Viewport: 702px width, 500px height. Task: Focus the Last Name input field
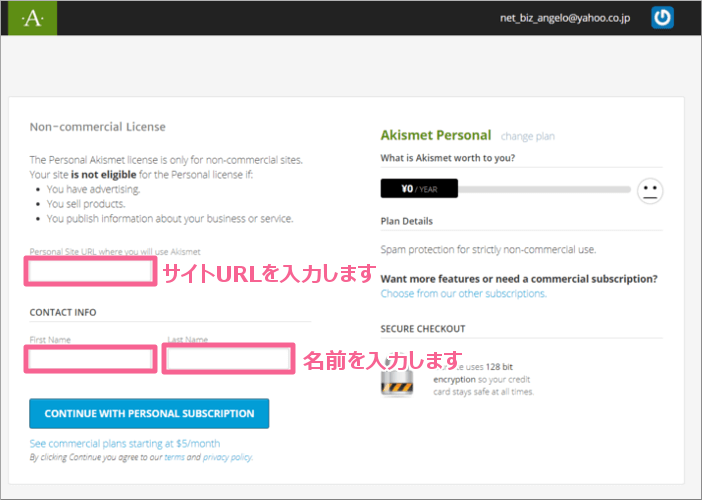(x=228, y=359)
